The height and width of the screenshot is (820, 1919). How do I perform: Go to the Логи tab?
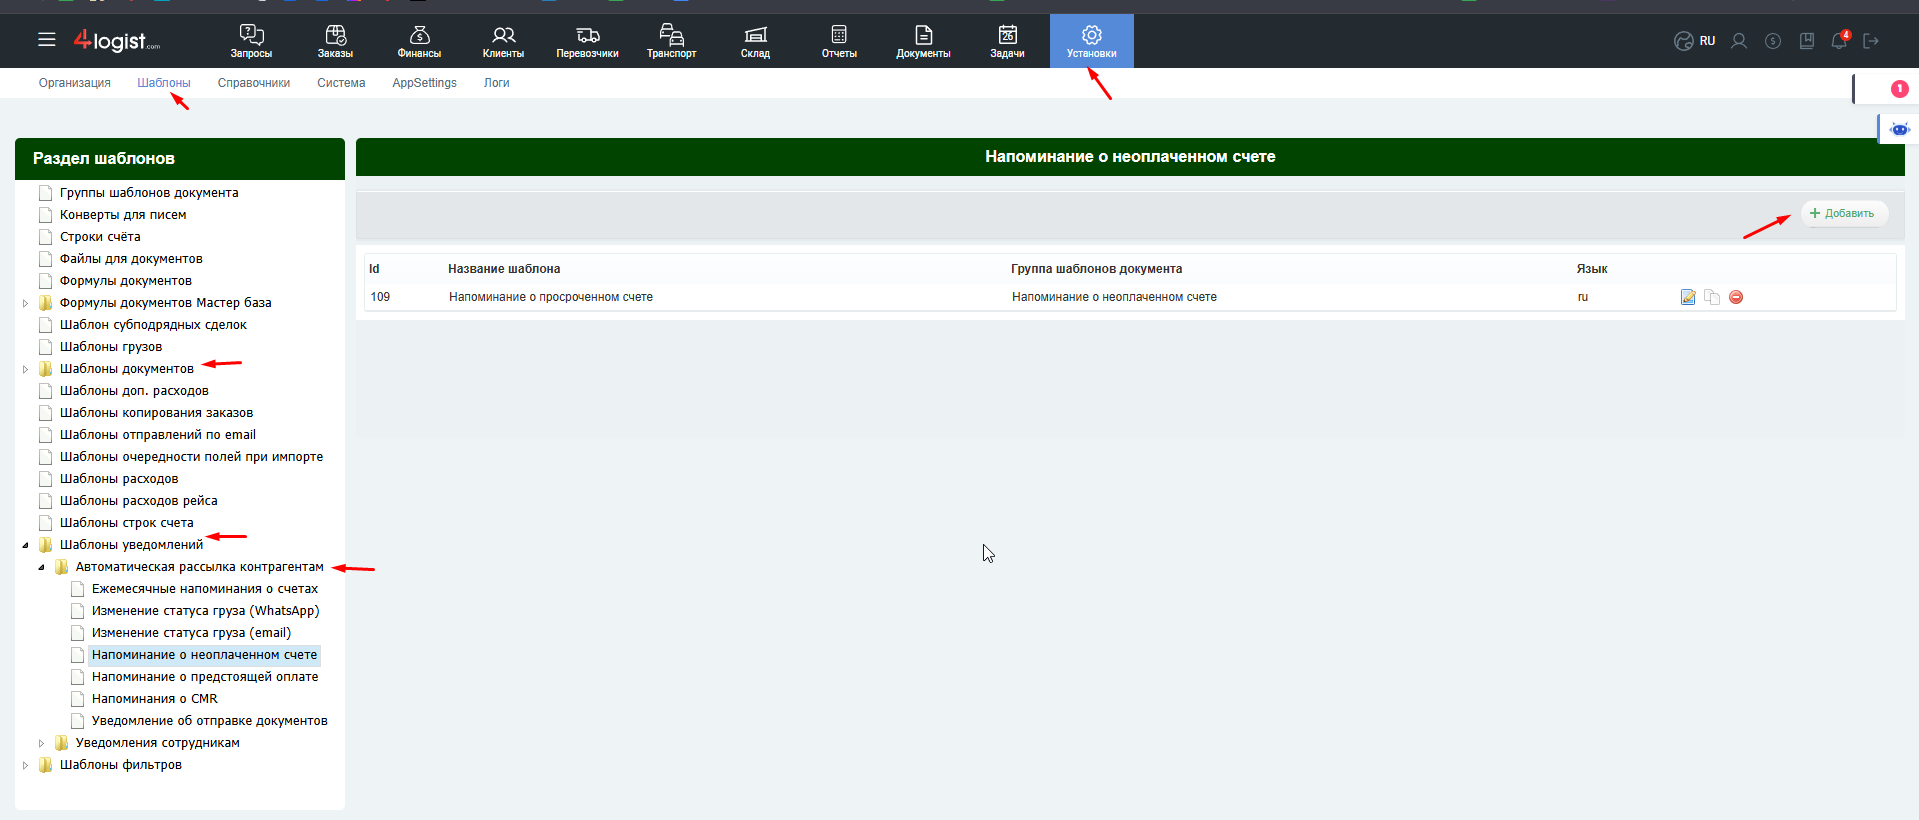tap(496, 83)
